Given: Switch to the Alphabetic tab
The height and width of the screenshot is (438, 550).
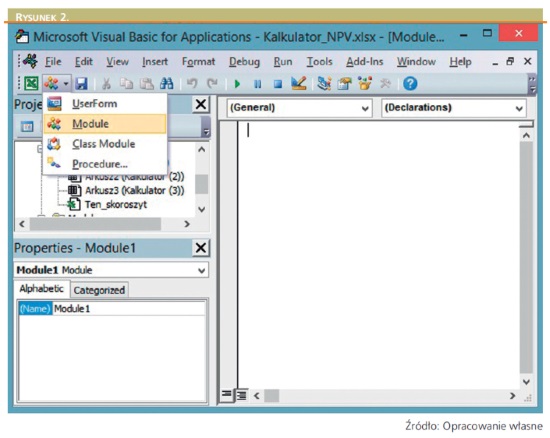Looking at the screenshot, I should click(42, 289).
